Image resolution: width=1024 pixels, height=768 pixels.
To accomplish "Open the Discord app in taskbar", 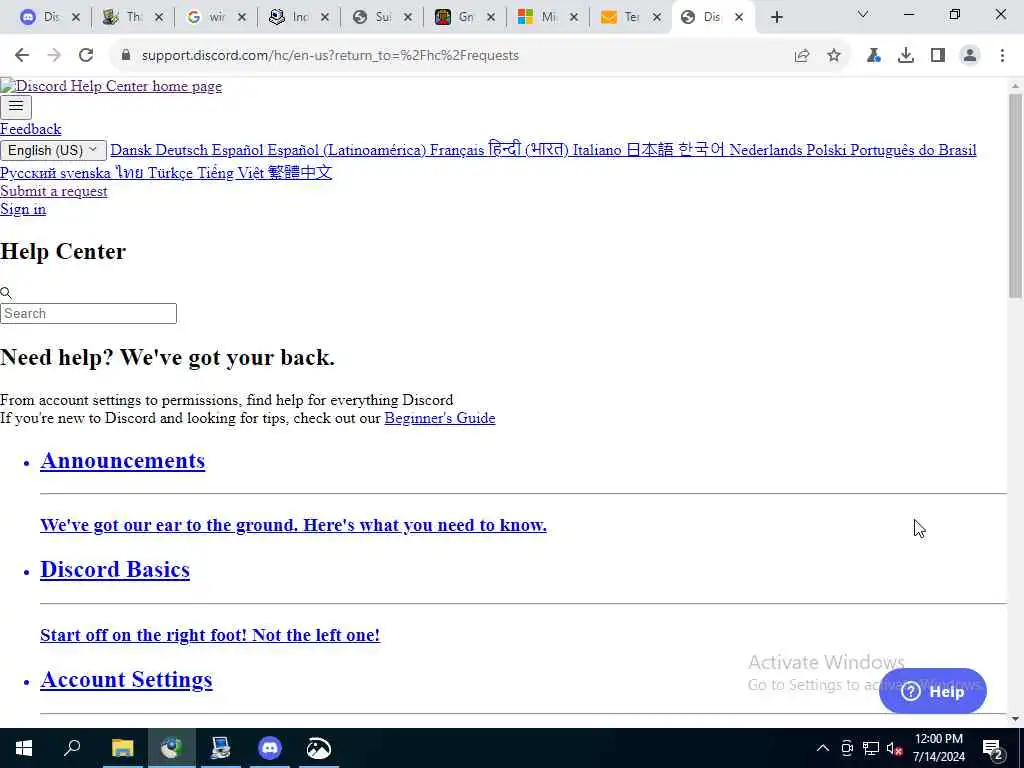I will point(270,748).
